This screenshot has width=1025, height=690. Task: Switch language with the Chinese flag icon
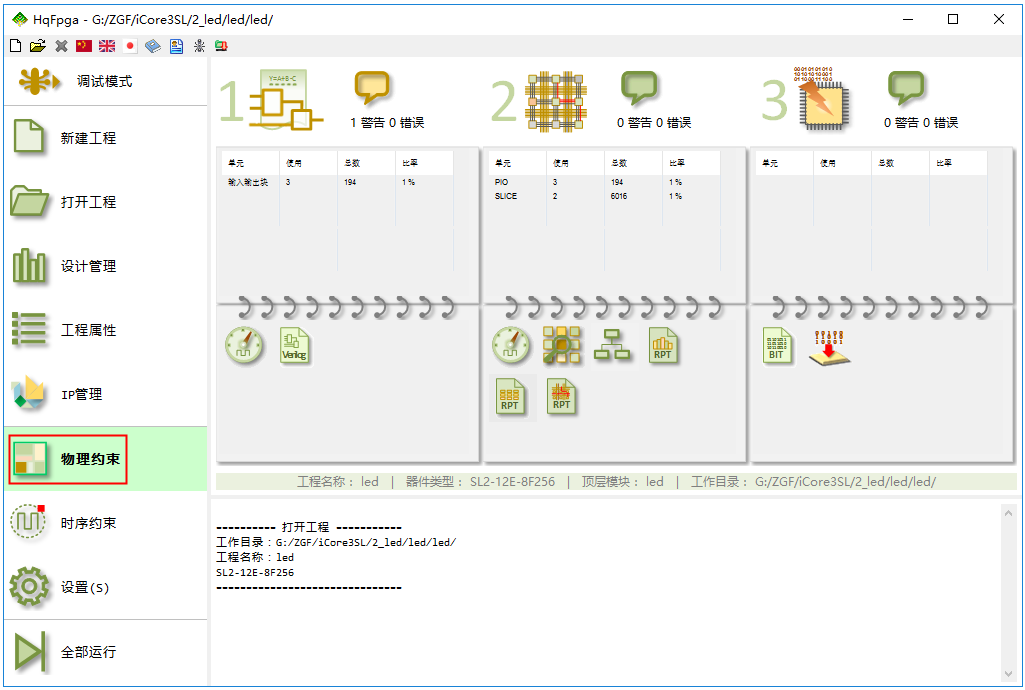point(84,46)
